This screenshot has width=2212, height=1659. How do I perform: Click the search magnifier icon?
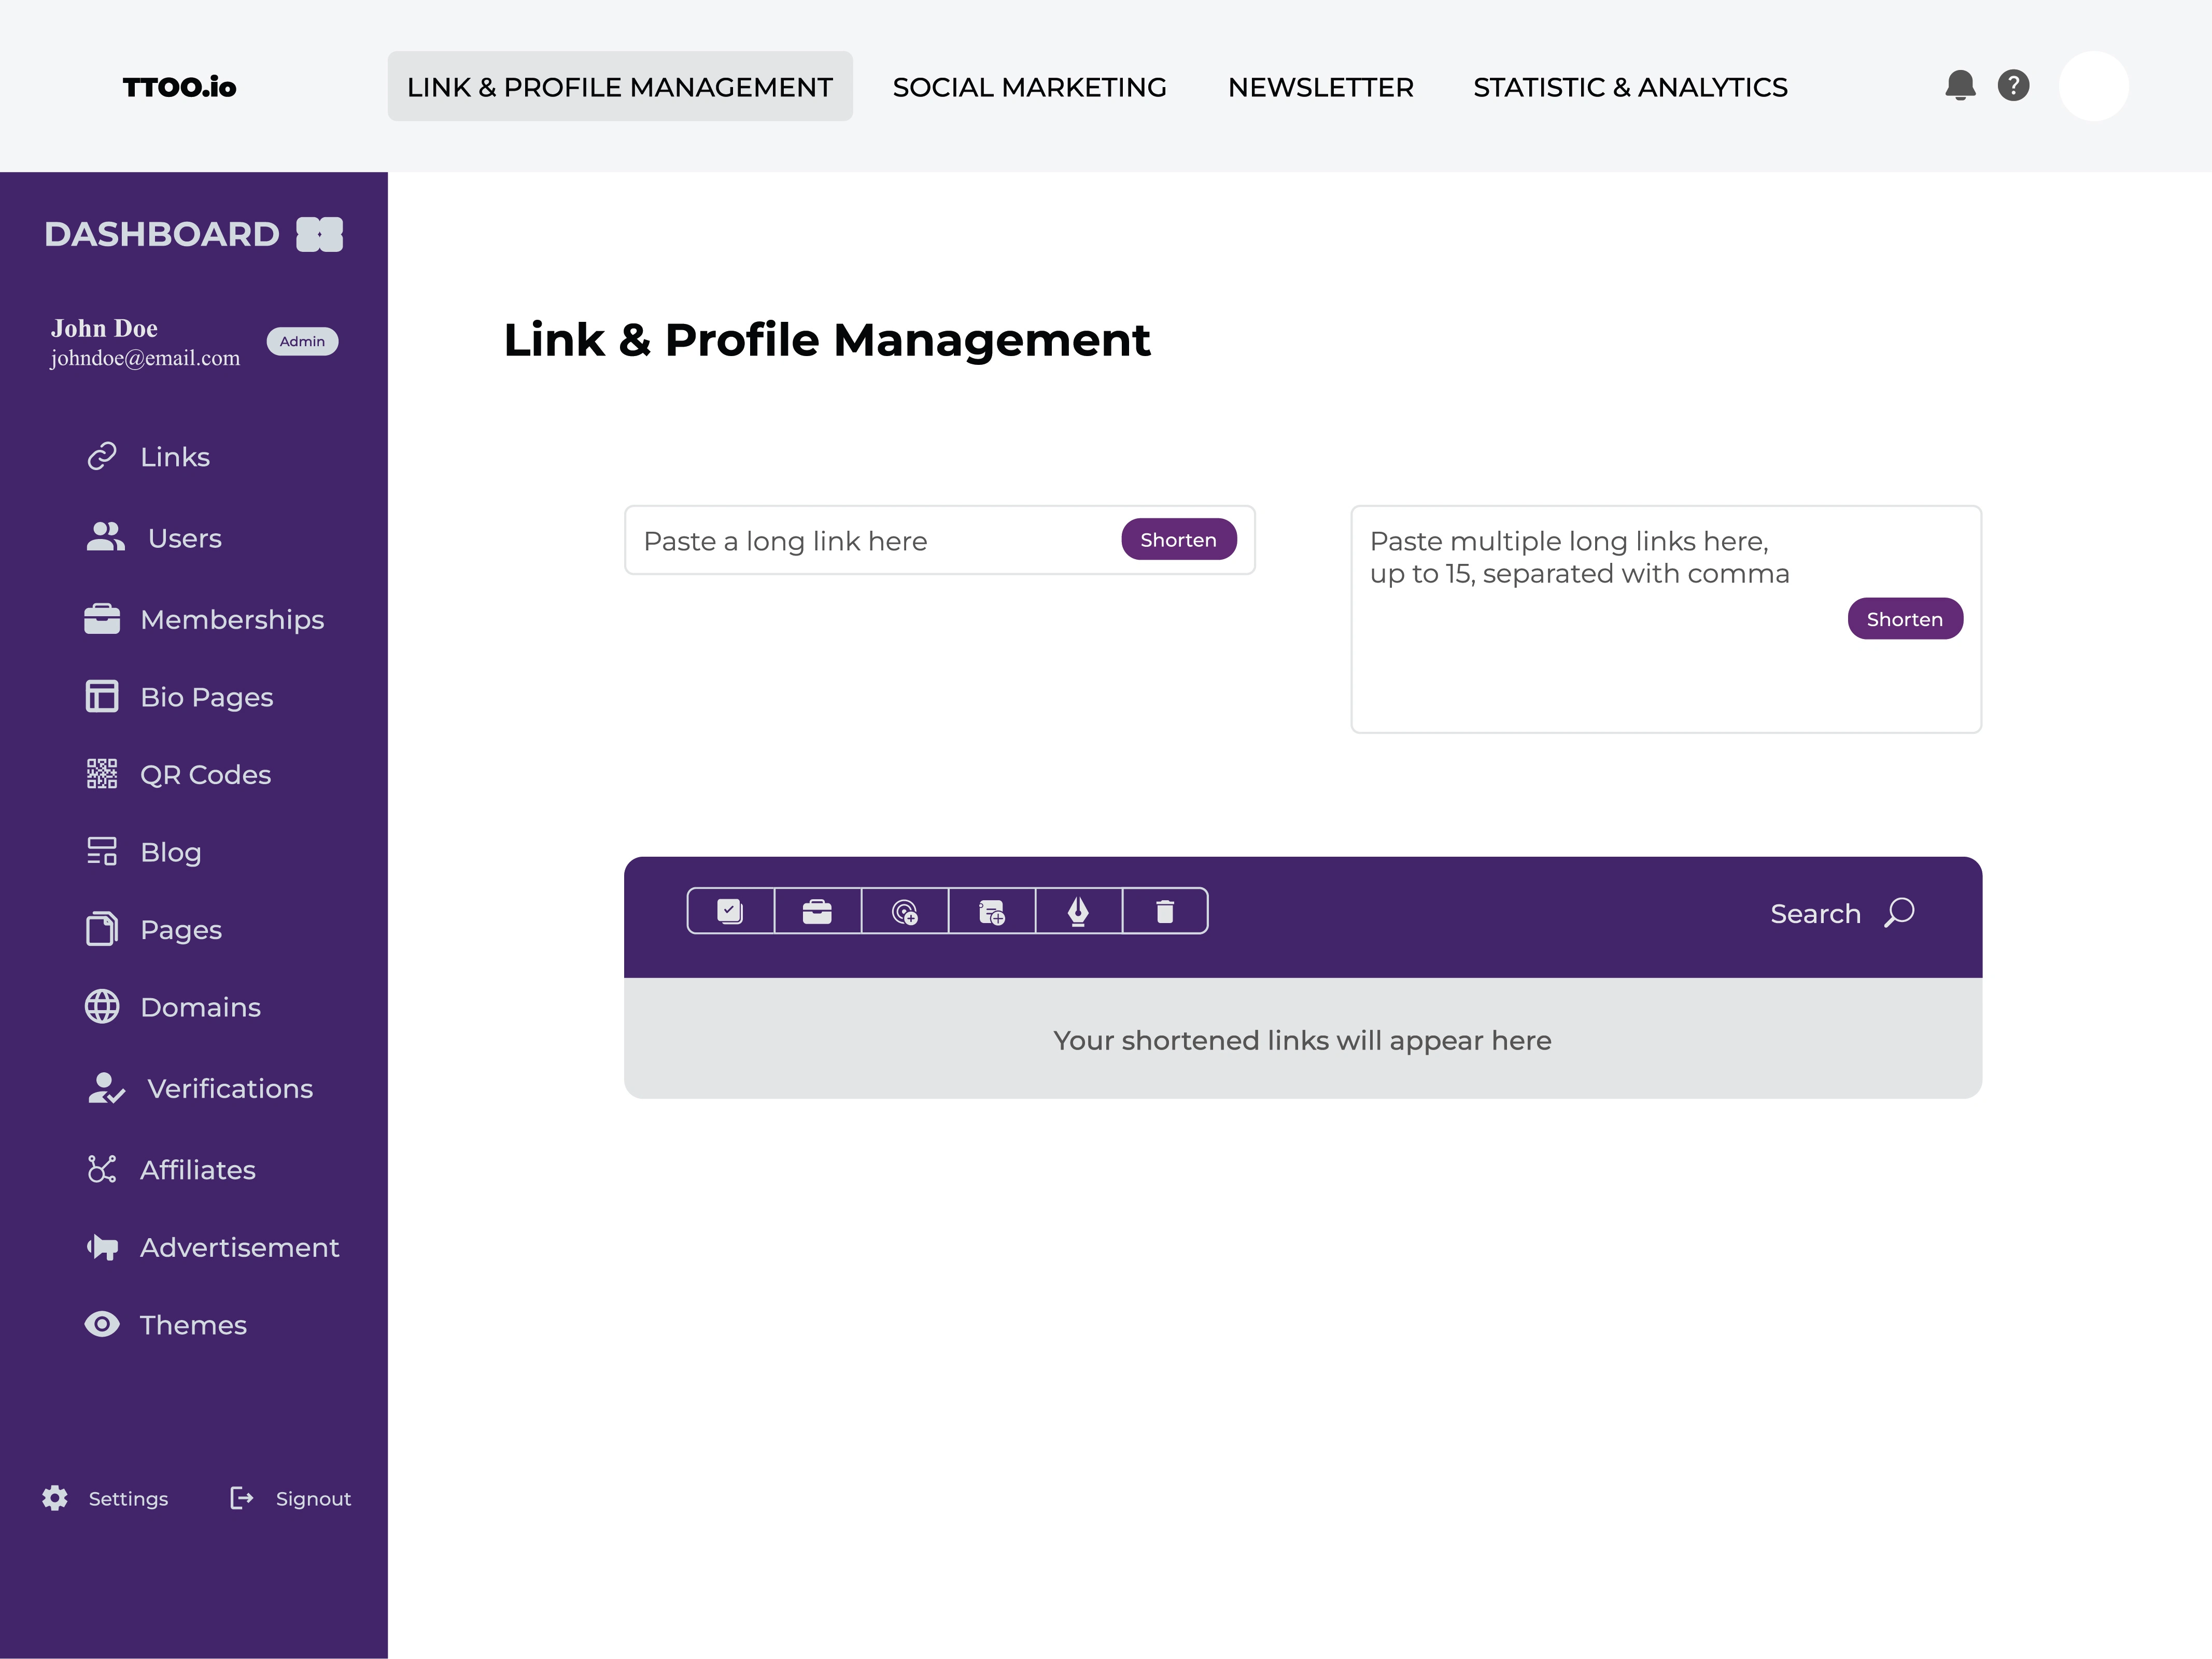coord(1899,912)
